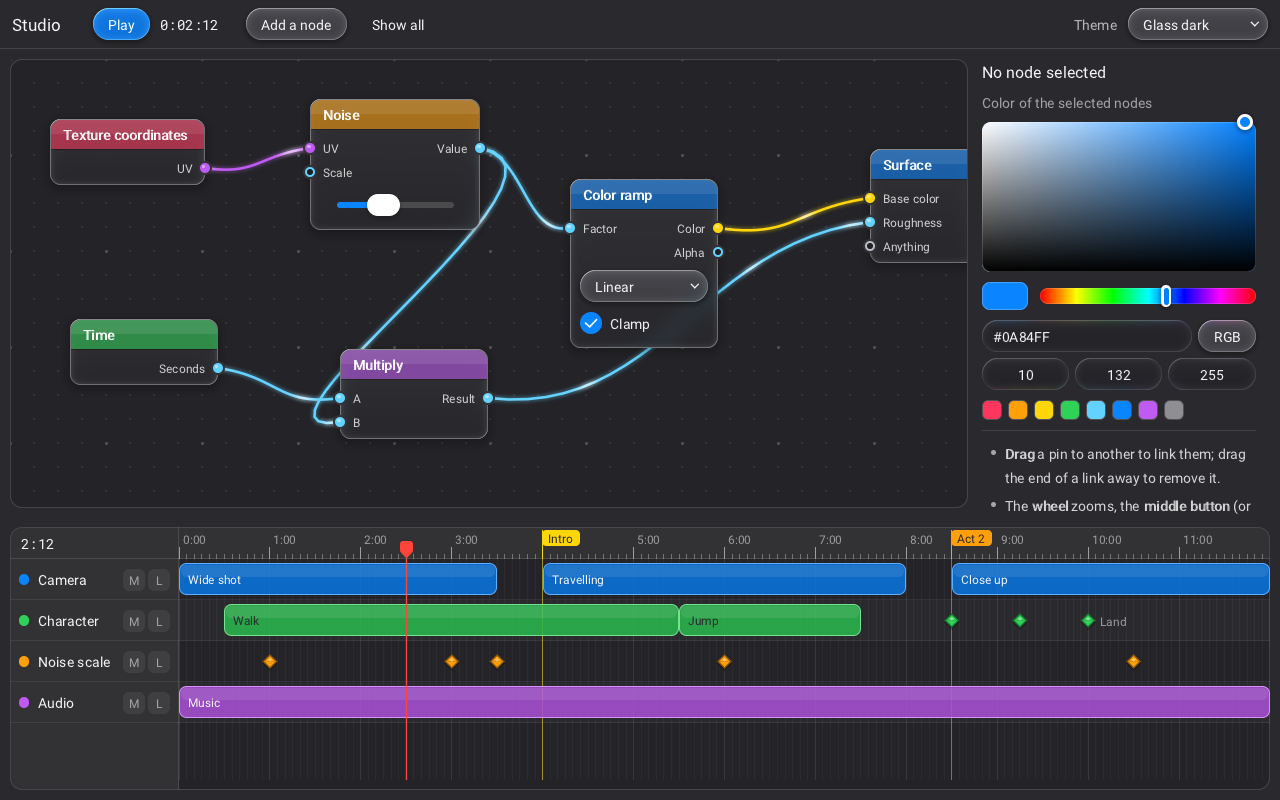Click the Add a node button
The width and height of the screenshot is (1280, 800).
pos(296,25)
